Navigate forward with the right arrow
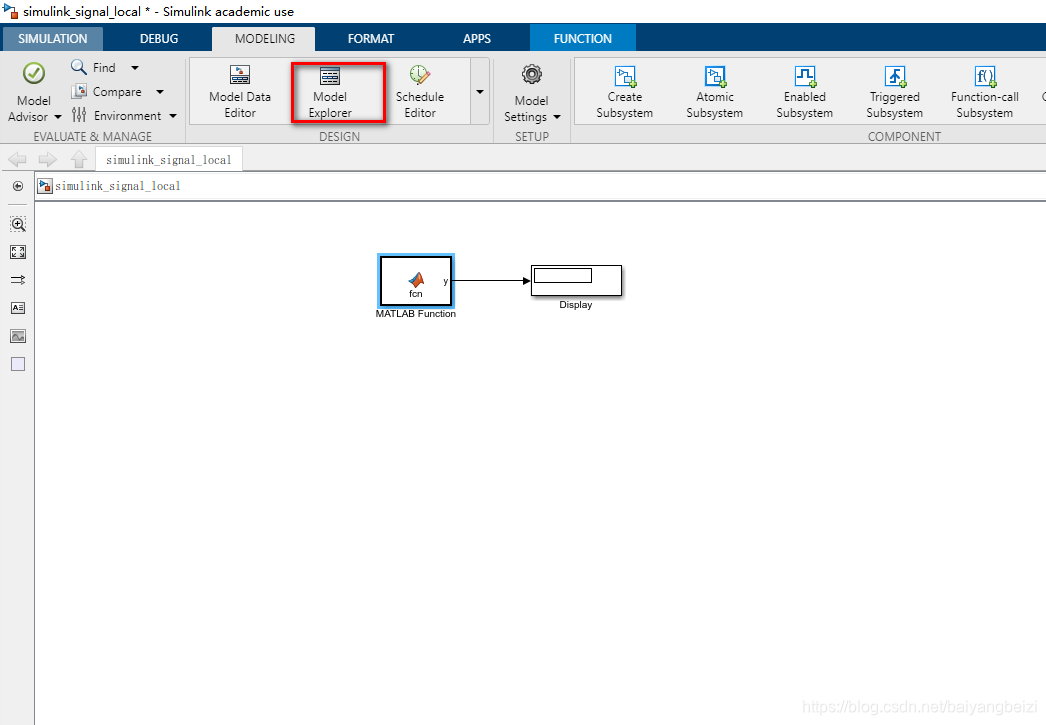1046x725 pixels. [48, 159]
